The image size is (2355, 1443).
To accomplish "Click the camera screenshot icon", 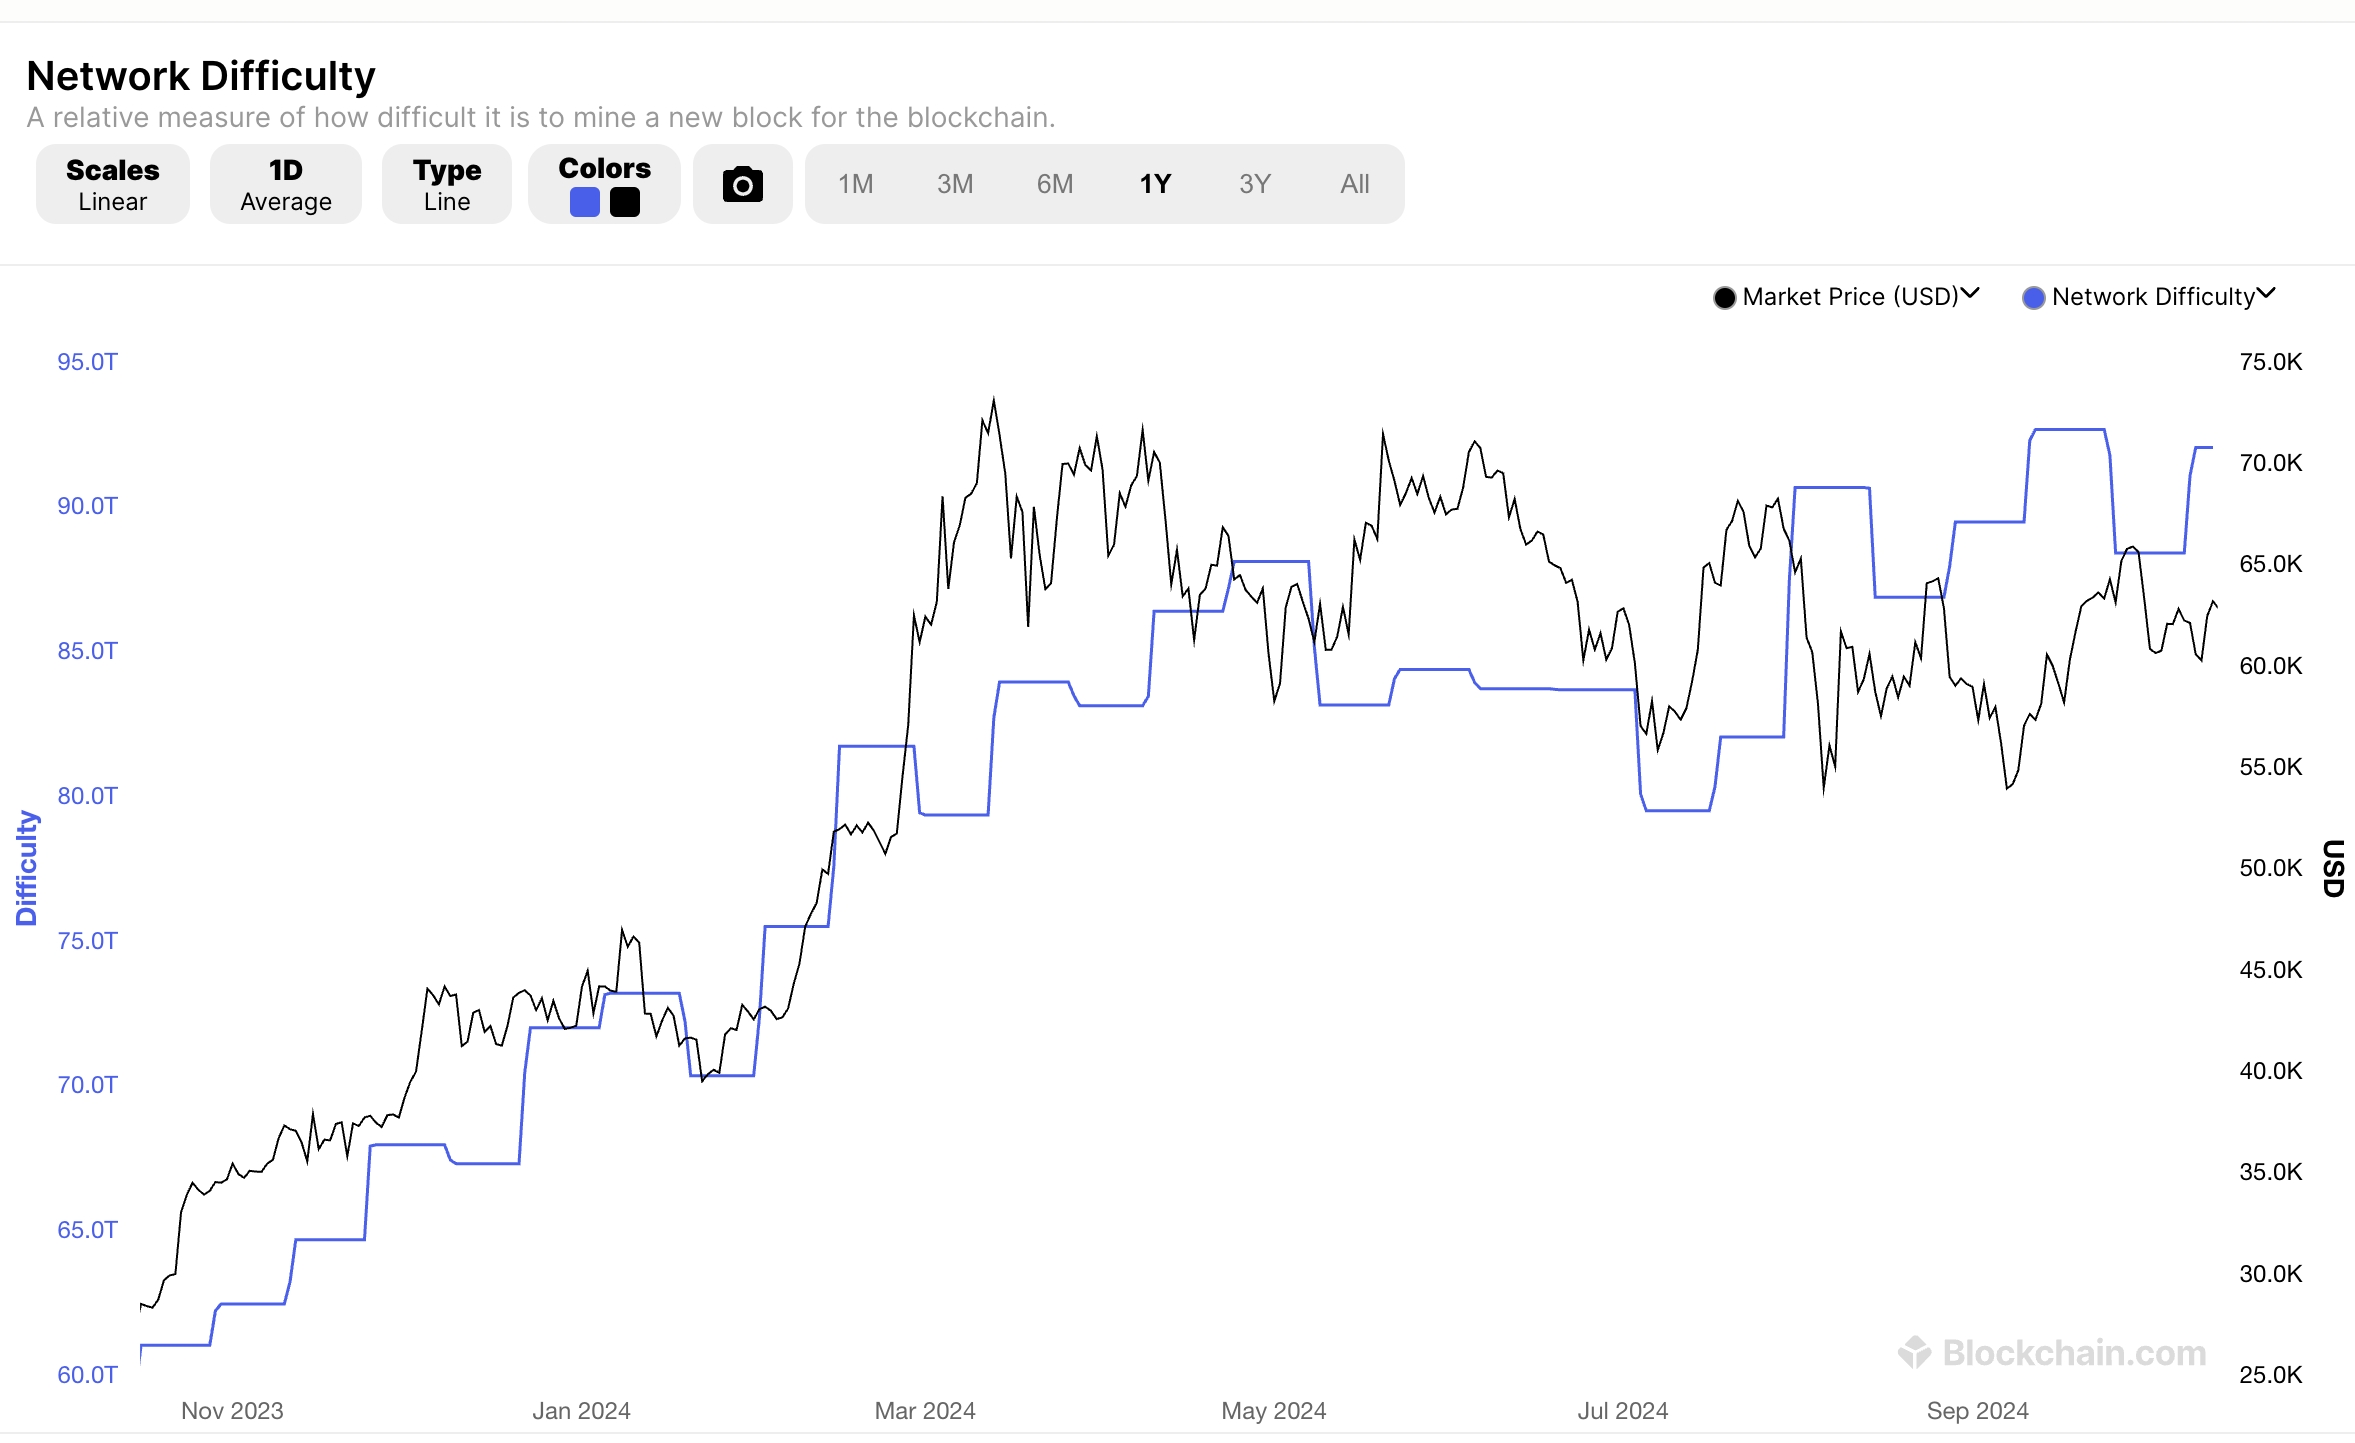I will tap(741, 184).
